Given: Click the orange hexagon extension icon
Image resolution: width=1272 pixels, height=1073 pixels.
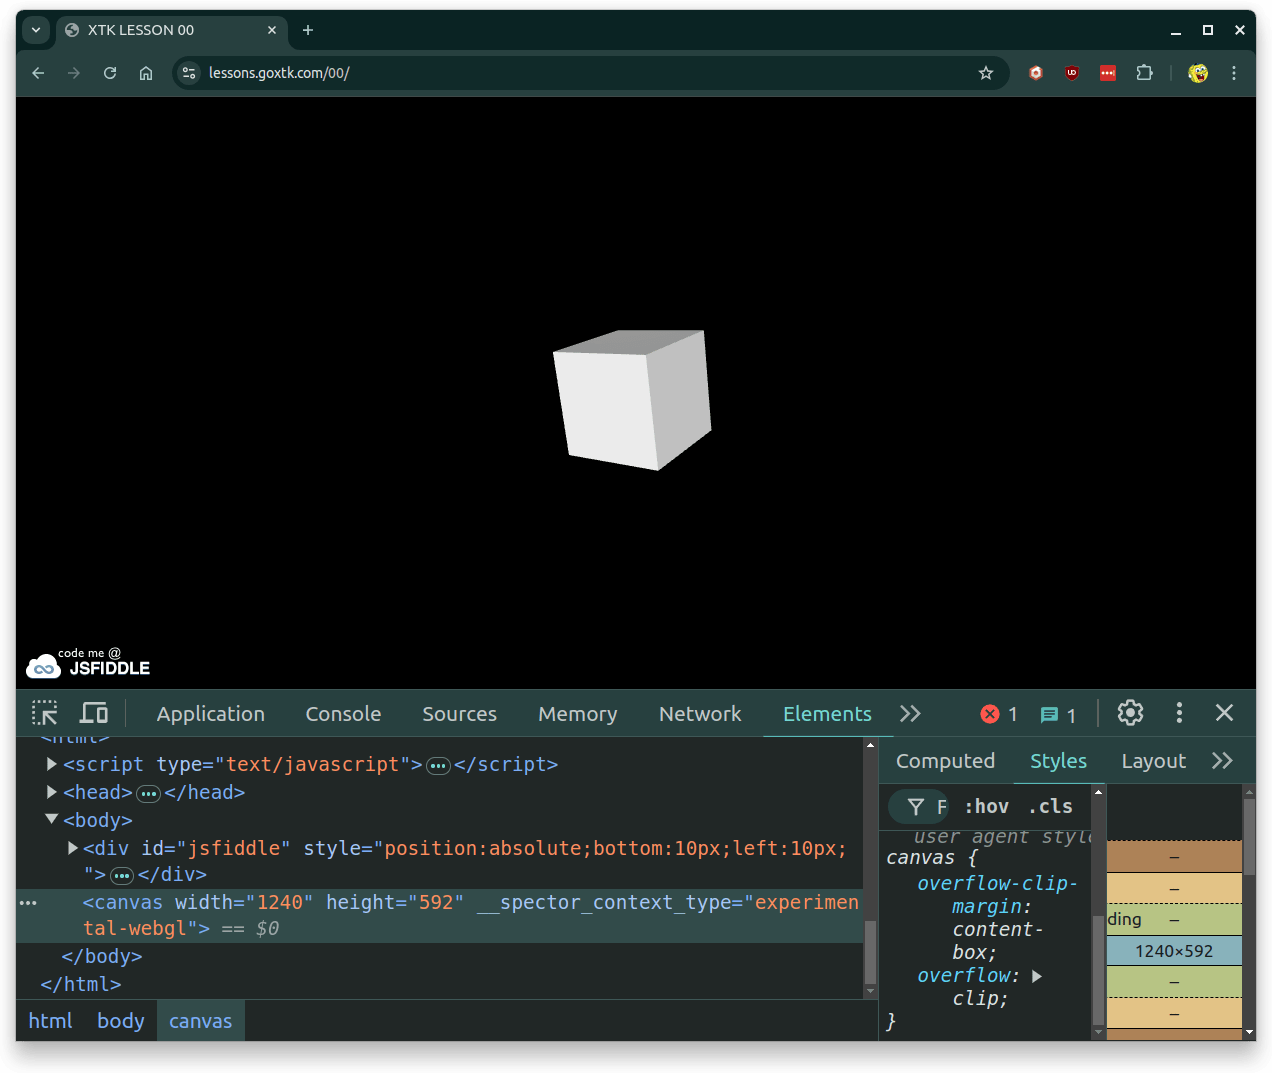Looking at the screenshot, I should point(1036,73).
